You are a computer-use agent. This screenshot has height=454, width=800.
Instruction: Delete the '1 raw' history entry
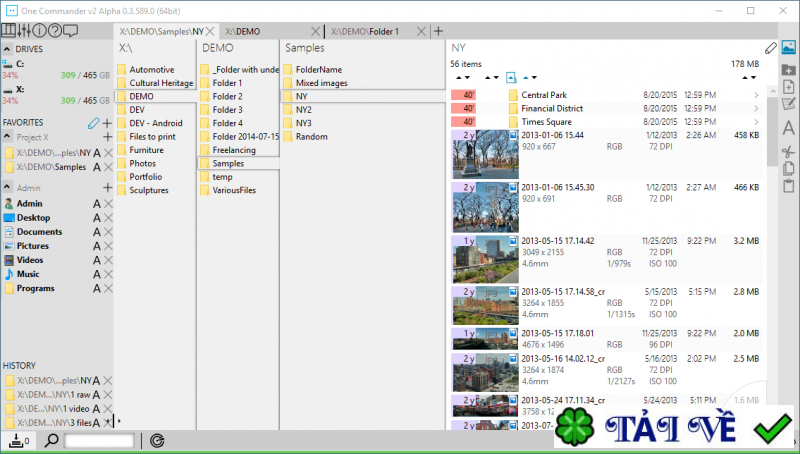pos(108,395)
